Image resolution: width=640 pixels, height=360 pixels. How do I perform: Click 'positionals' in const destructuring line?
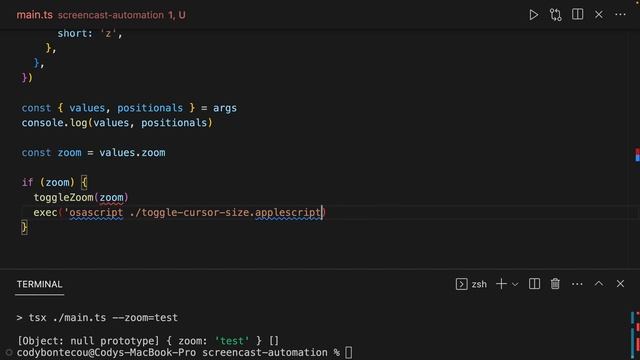pos(150,108)
